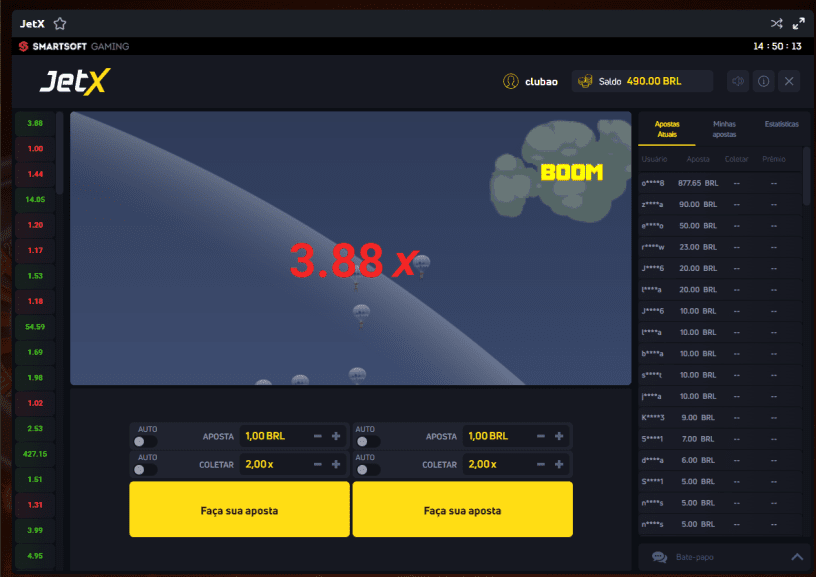Mute the game sound speaker icon
The image size is (816, 577).
pyautogui.click(x=737, y=81)
